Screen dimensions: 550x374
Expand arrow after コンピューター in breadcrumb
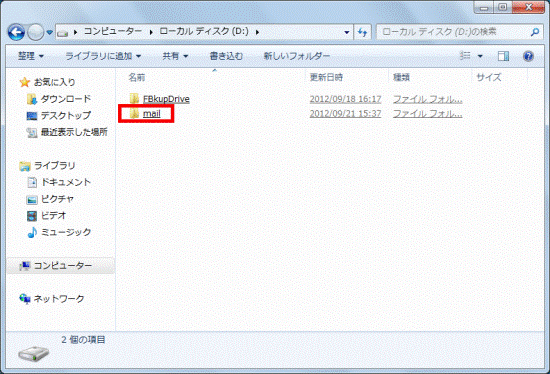[x=151, y=32]
